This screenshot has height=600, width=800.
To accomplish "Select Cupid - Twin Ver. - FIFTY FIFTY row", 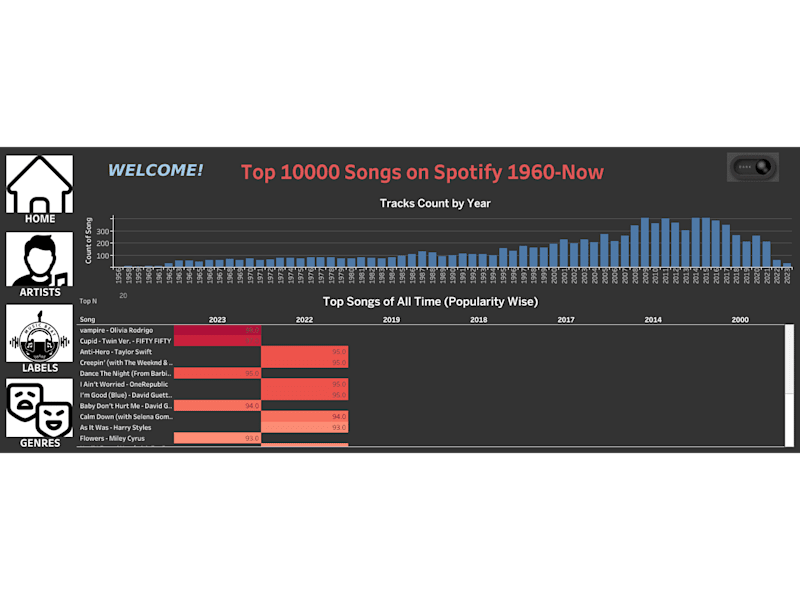I will pos(125,341).
